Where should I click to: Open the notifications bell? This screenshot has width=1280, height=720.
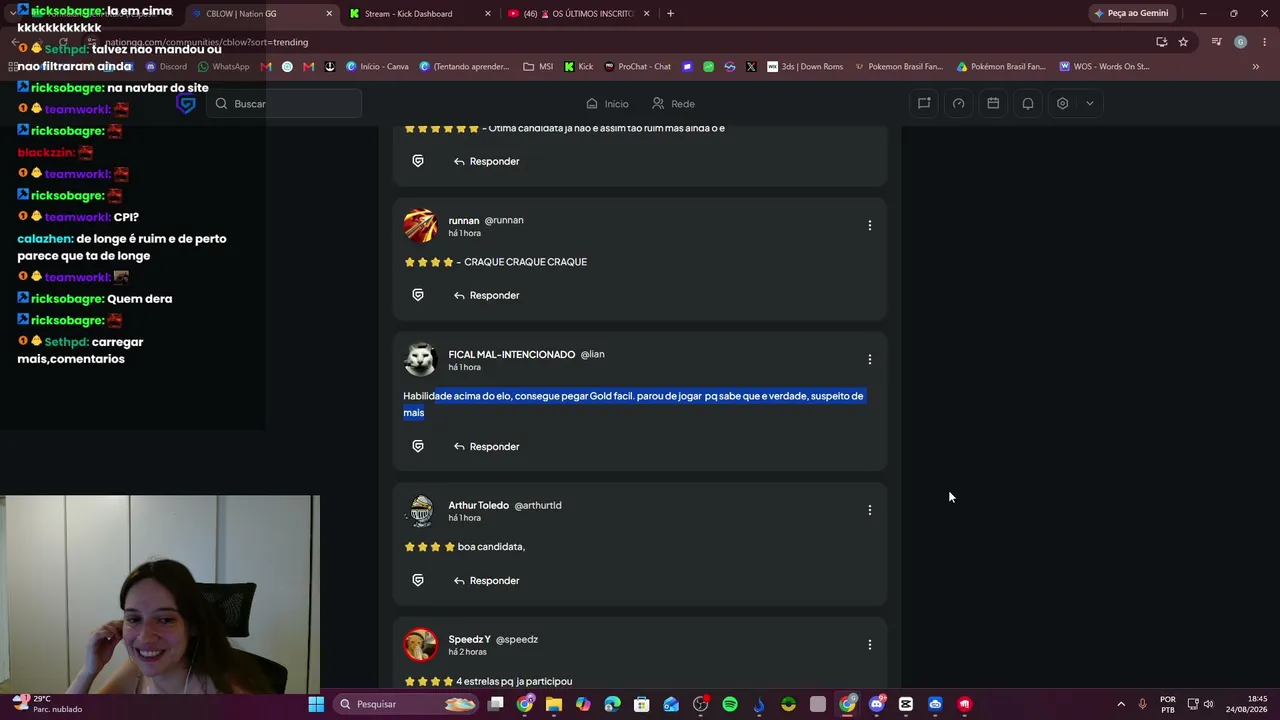[x=1028, y=104]
